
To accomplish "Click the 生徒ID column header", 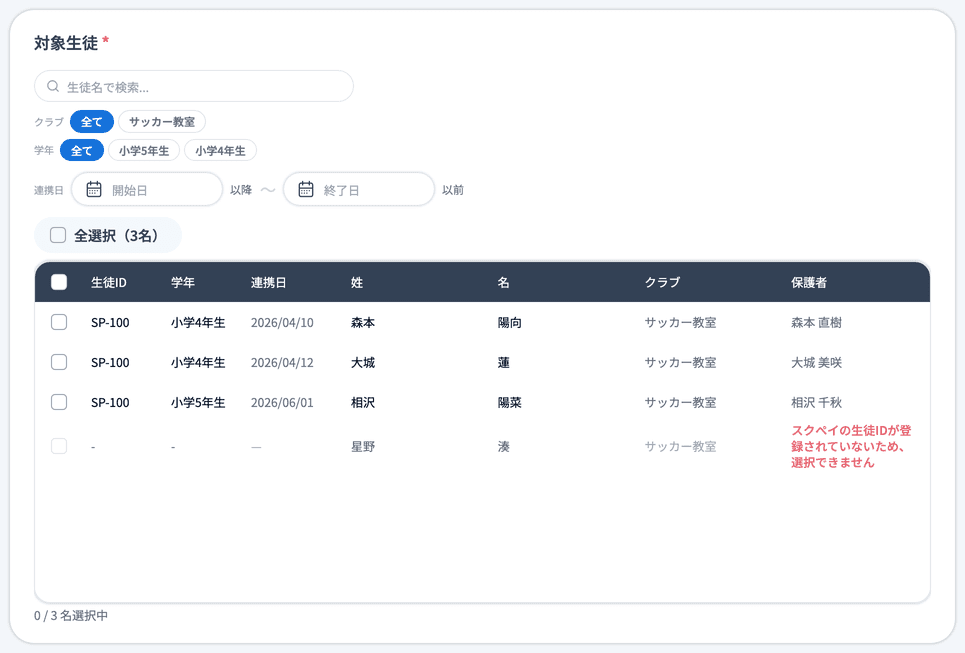I will point(109,282).
